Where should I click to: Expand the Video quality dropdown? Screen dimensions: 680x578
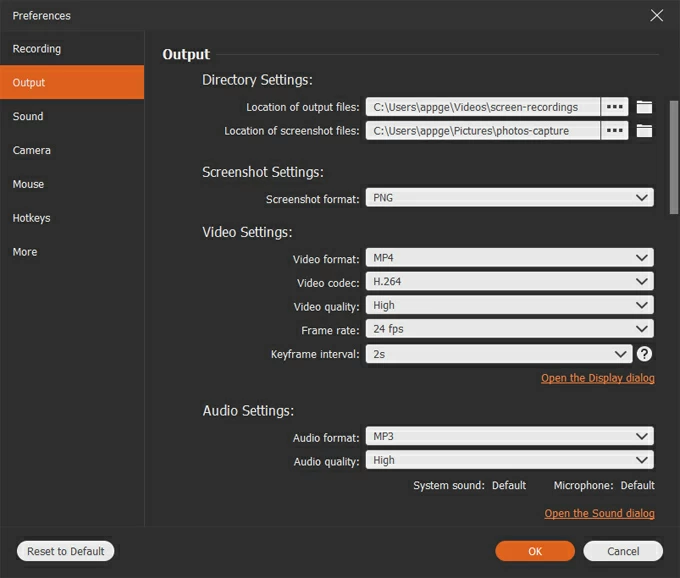tap(509, 305)
